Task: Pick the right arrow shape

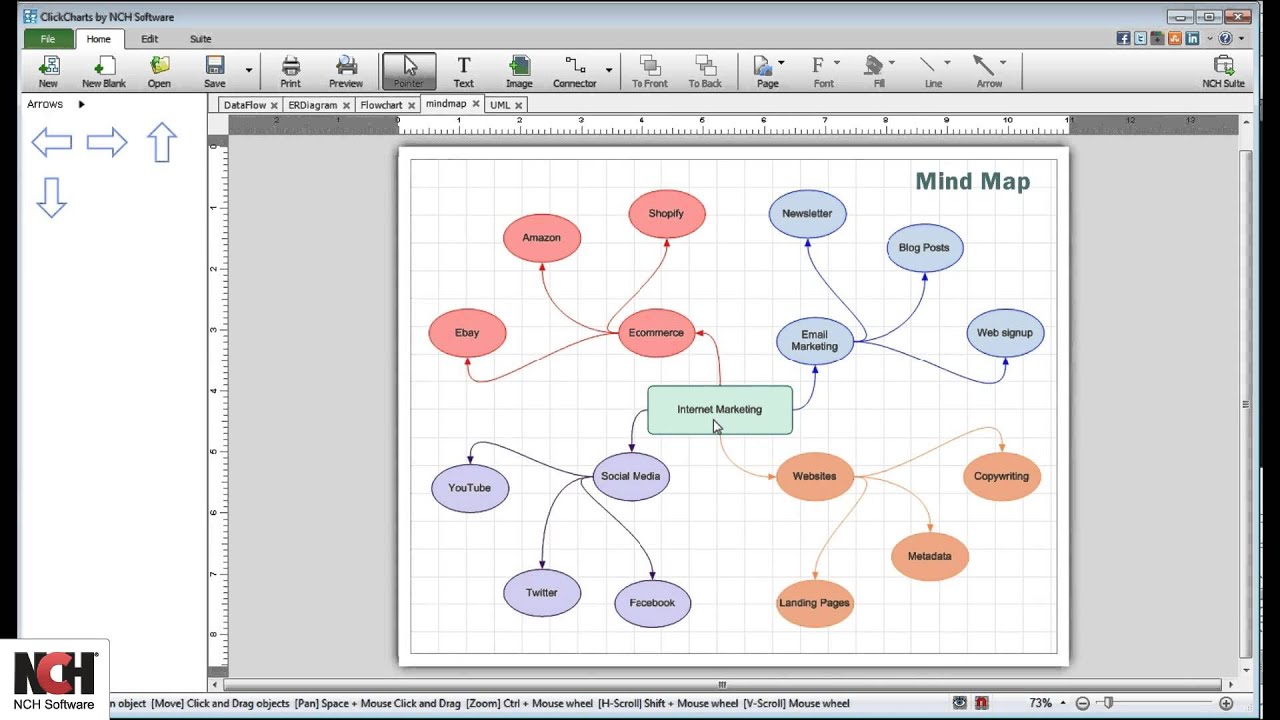Action: (x=107, y=142)
